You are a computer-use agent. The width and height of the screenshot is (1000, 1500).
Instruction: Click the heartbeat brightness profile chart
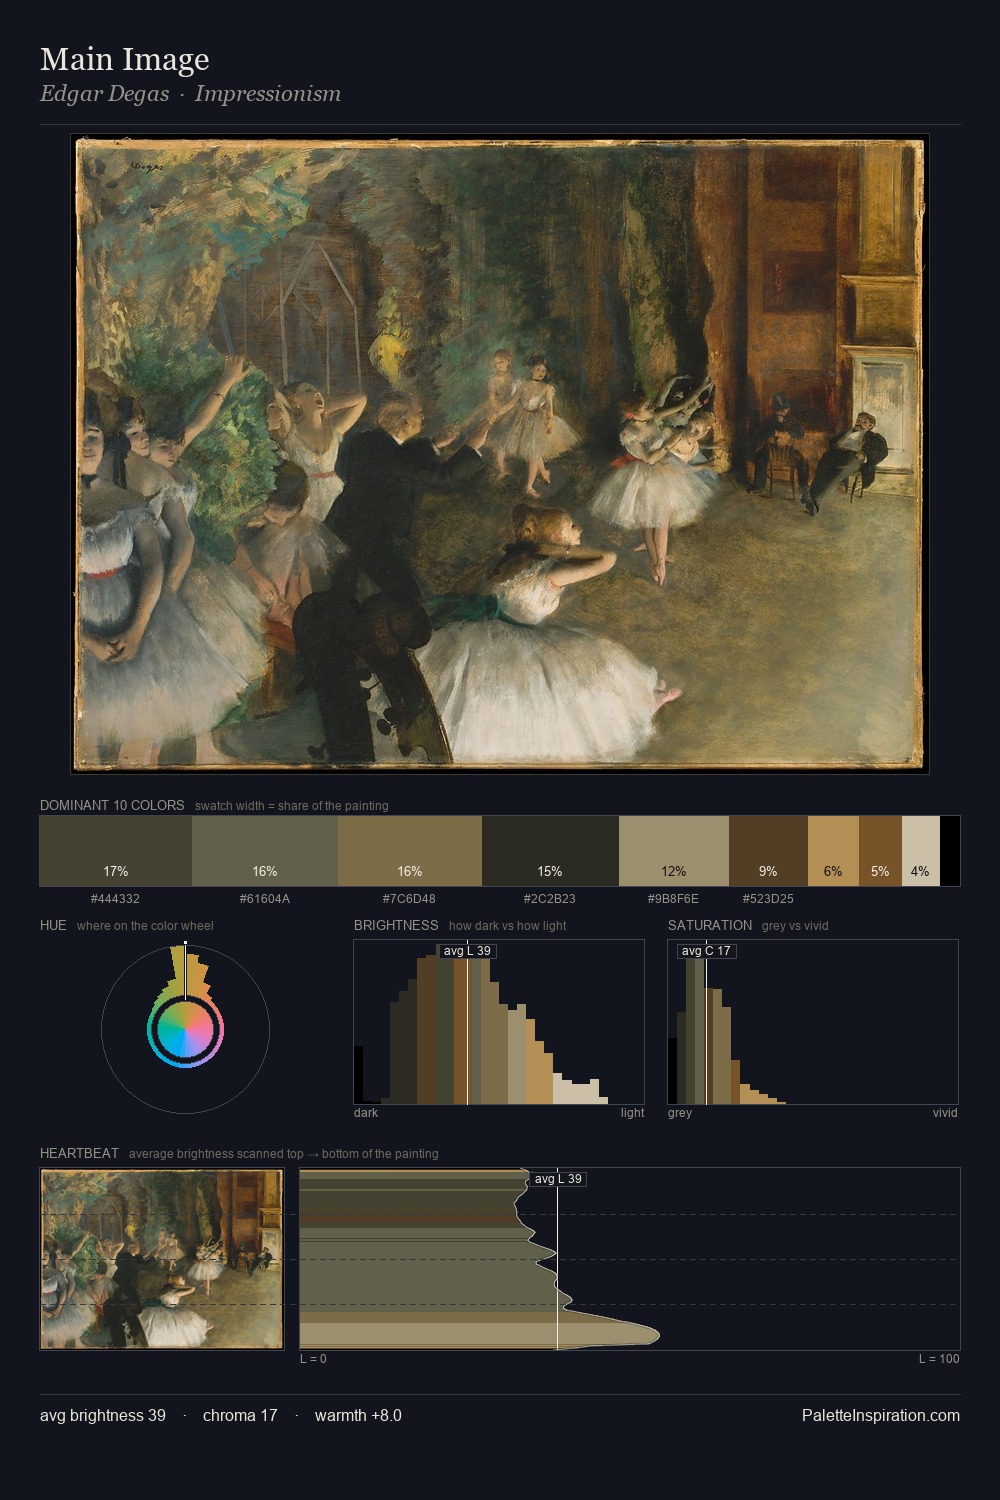tap(630, 1259)
